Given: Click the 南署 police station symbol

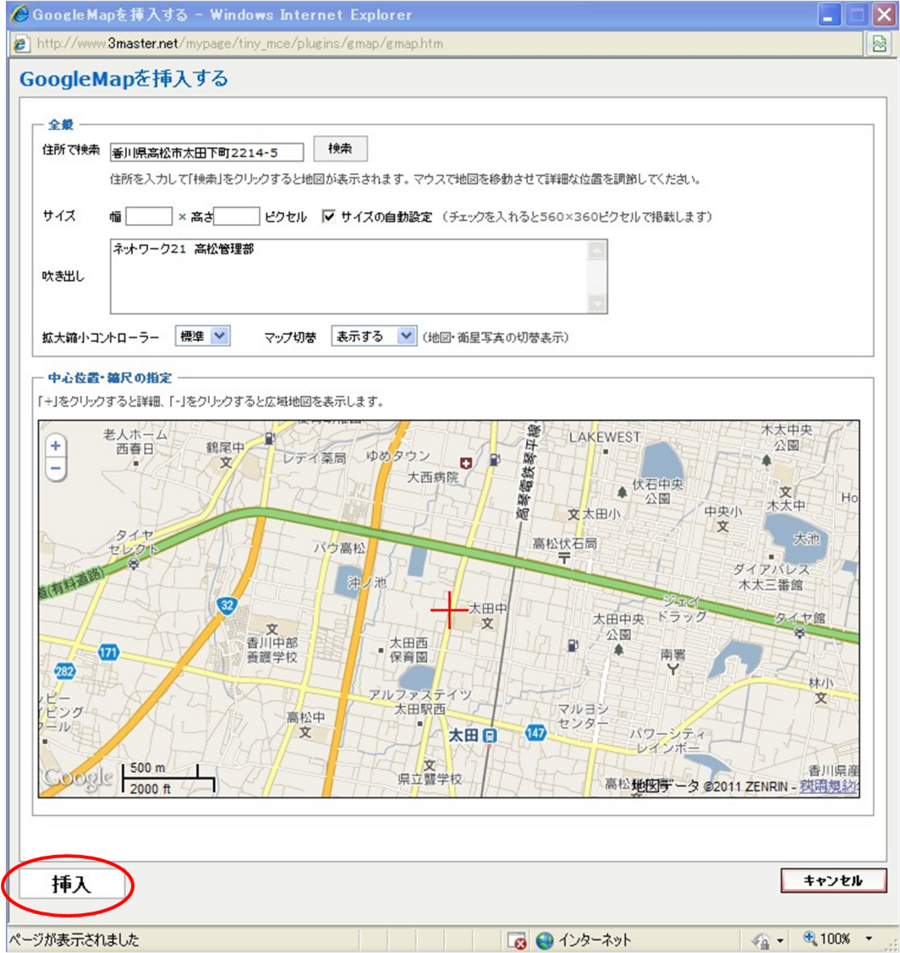Looking at the screenshot, I should point(673,669).
